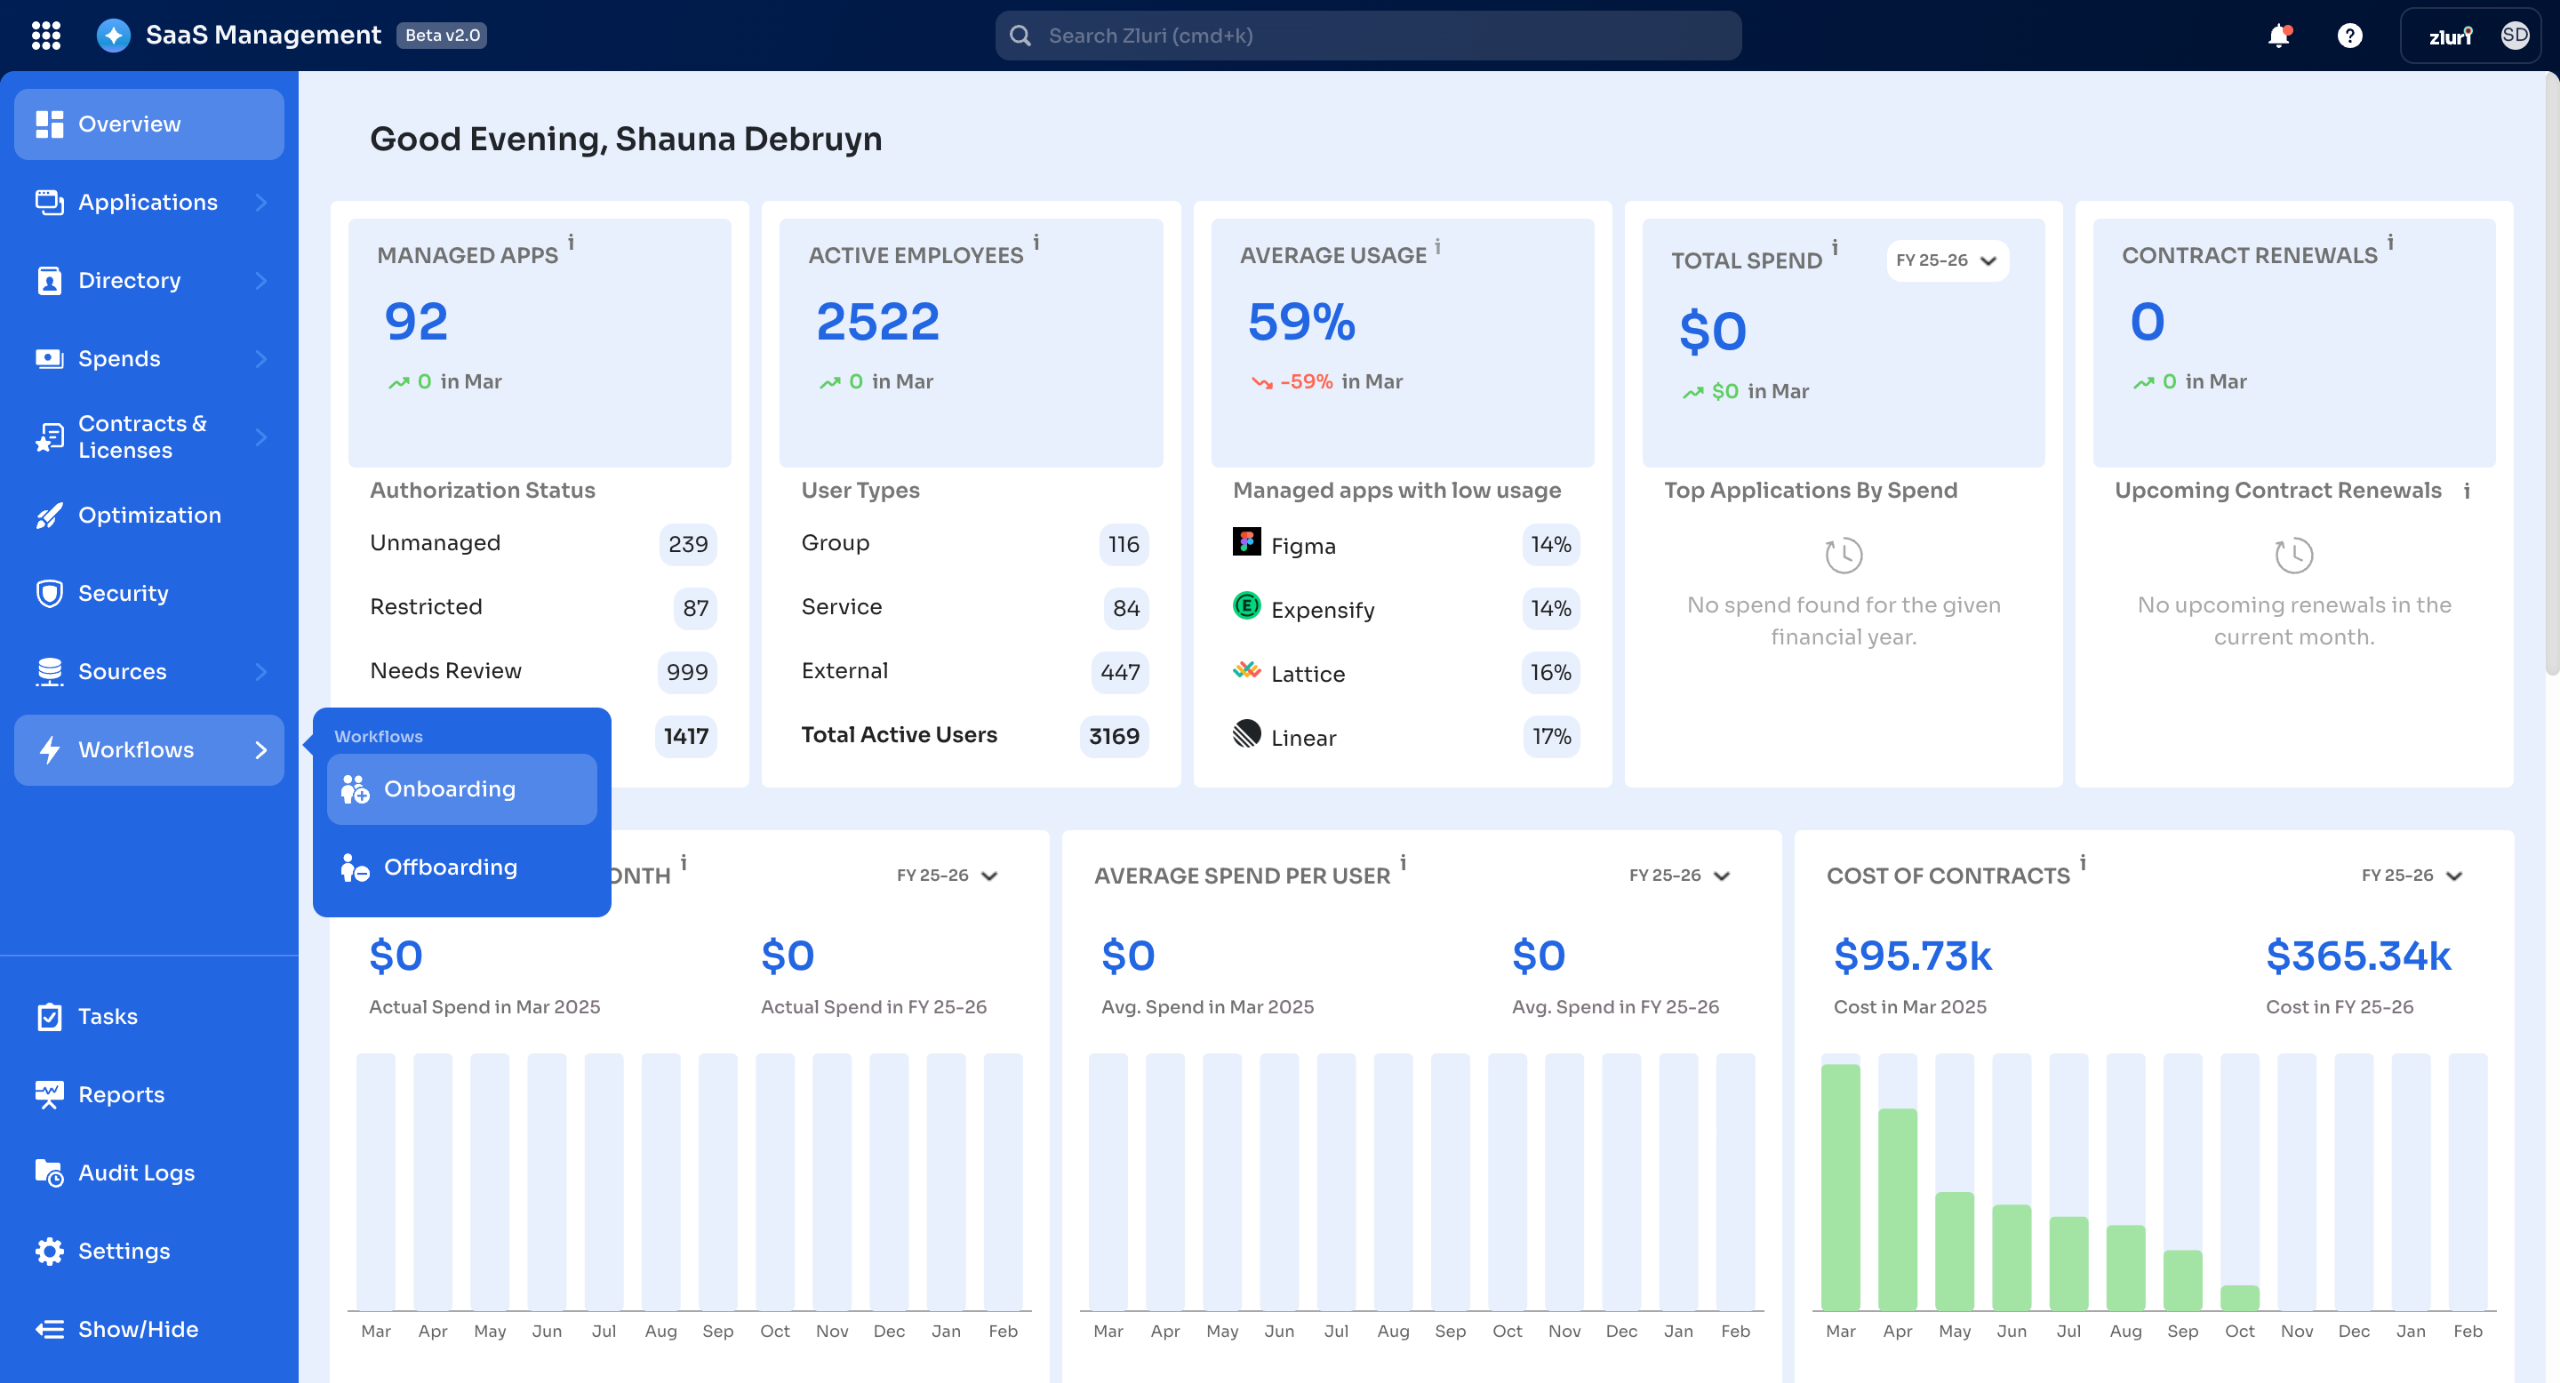Open Total Spend FY 25-26 dropdown

[x=1946, y=260]
